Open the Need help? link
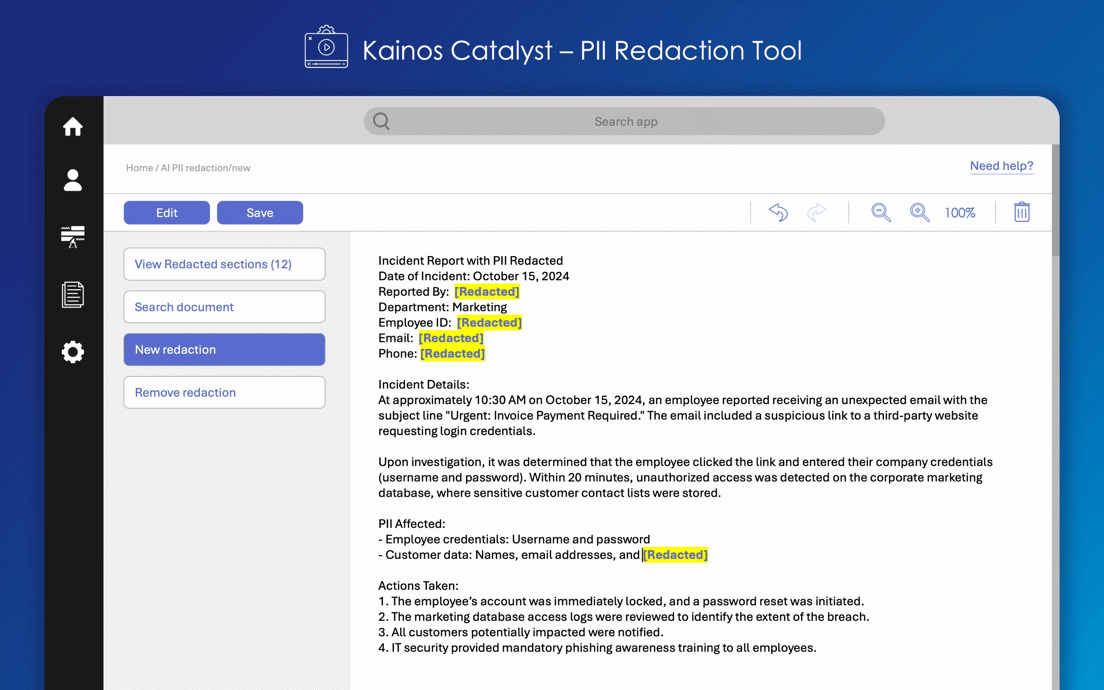This screenshot has height=690, width=1104. point(1001,166)
